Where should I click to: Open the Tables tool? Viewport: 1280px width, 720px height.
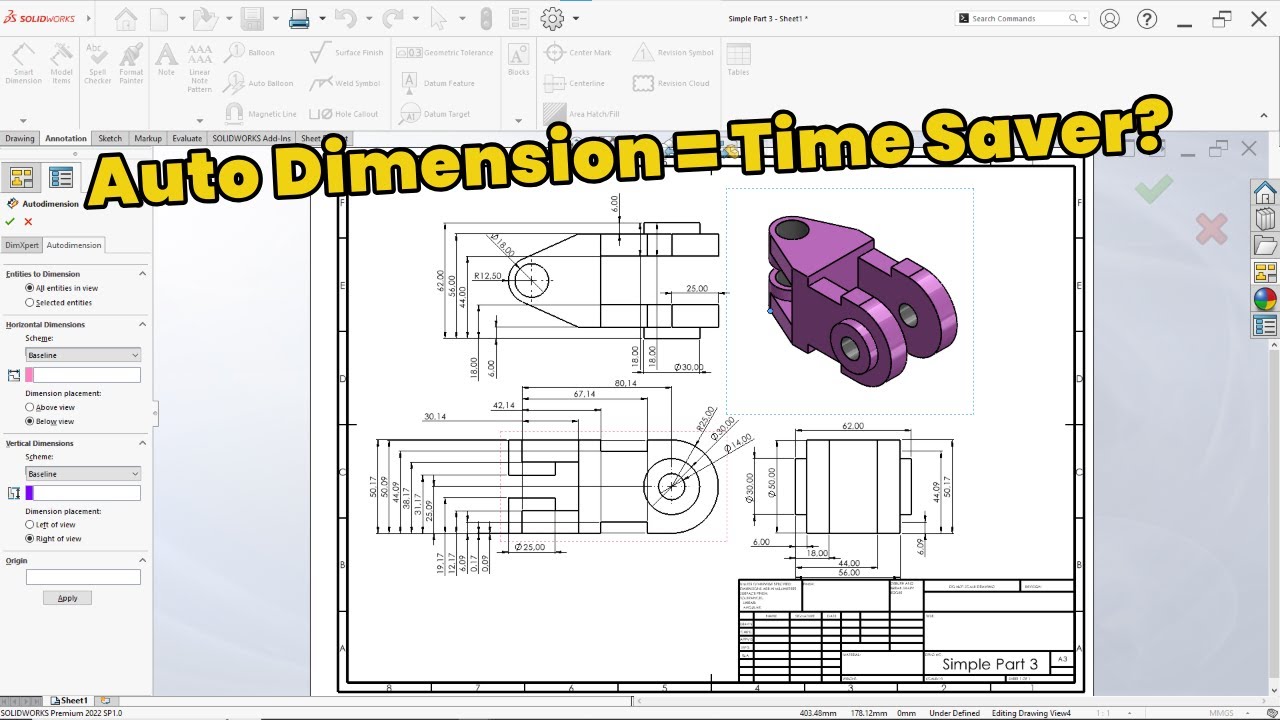(x=738, y=60)
